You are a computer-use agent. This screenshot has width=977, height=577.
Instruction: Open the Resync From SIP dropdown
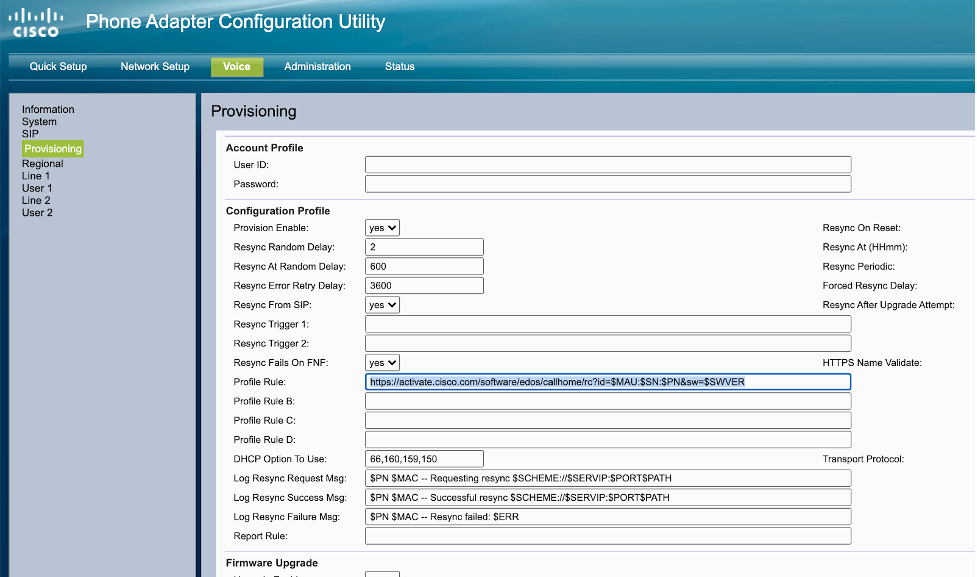coord(383,304)
